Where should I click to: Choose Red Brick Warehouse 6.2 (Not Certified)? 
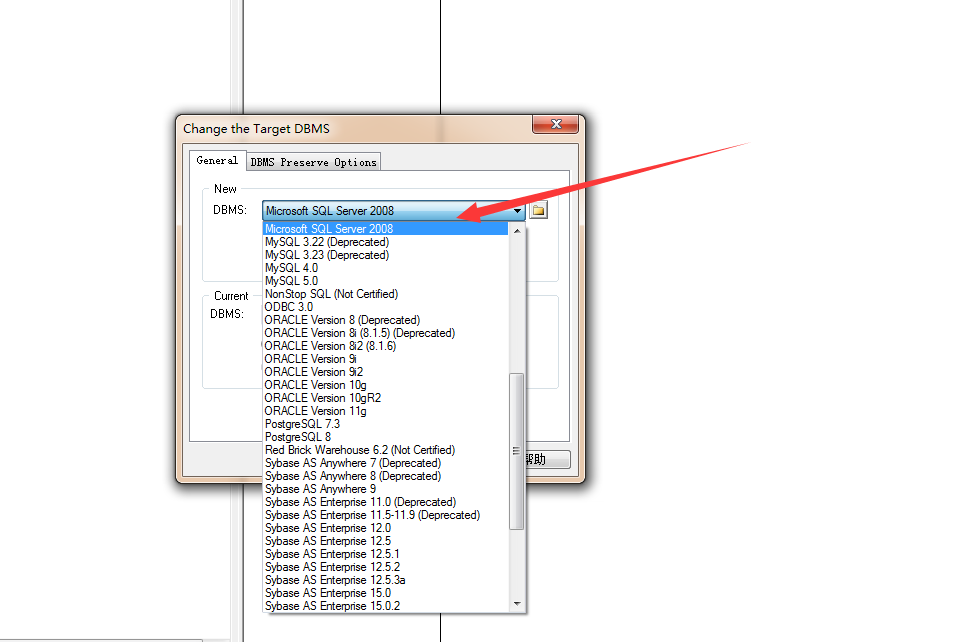(386, 450)
